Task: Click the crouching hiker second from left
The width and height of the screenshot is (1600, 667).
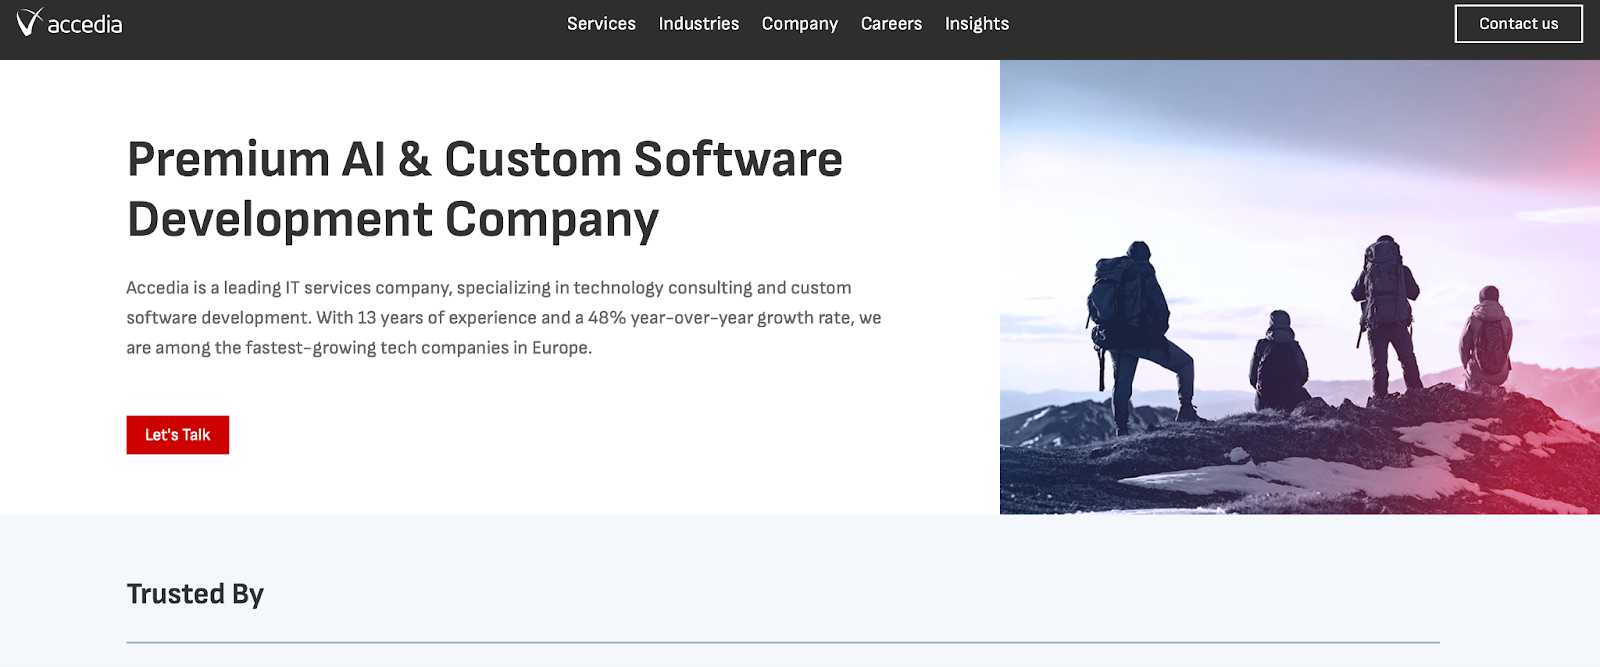Action: [1278, 362]
